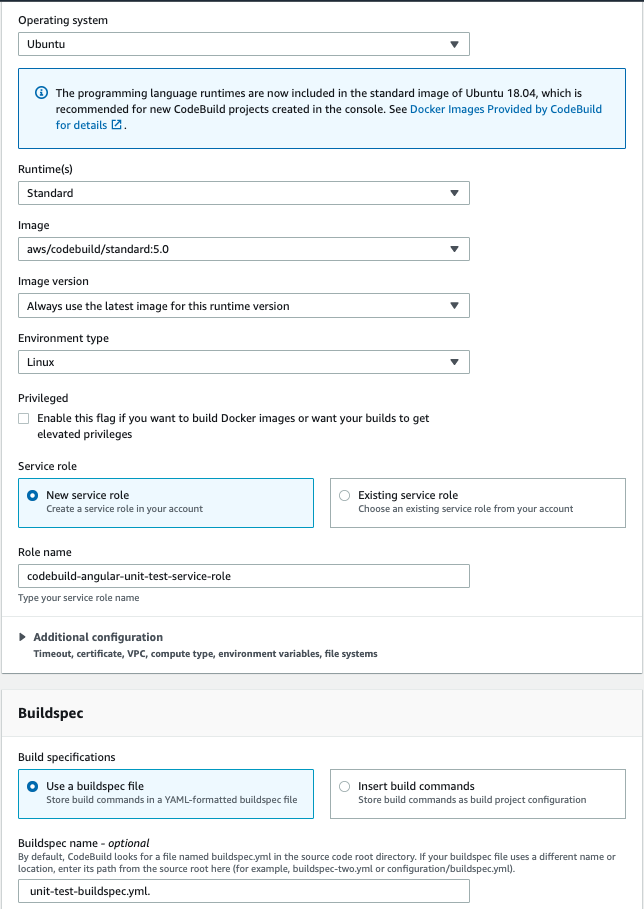Open the Image dropdown with aws/codebuild/standard:5.0
The image size is (644, 909).
(x=243, y=249)
